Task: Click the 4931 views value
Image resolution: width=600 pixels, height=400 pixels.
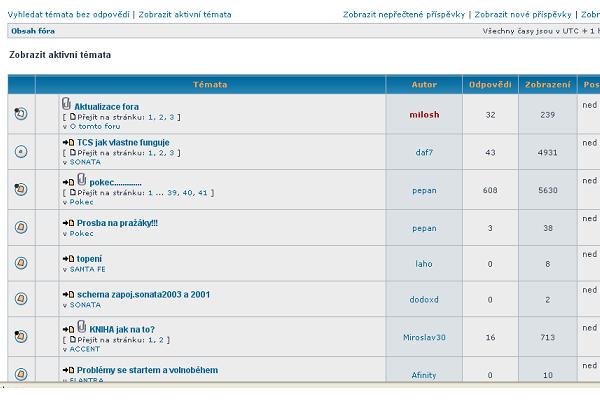Action: (548, 152)
